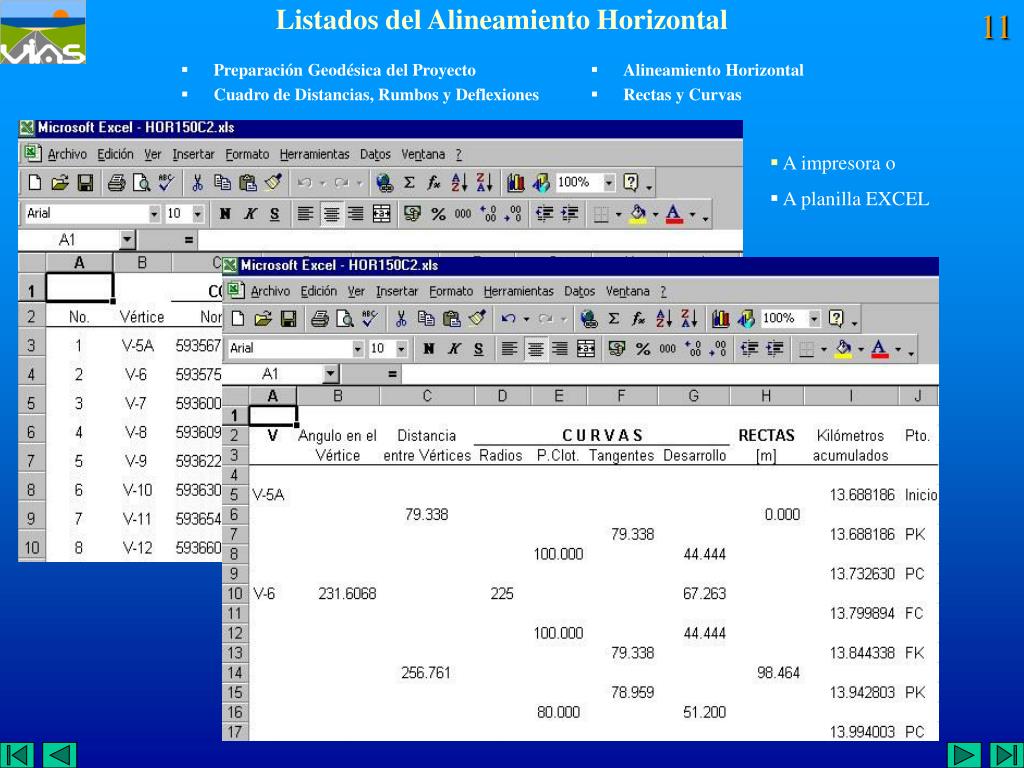Toggle Bold (N) in back Excel window
Viewport: 1024px width, 768px height.
pos(225,214)
